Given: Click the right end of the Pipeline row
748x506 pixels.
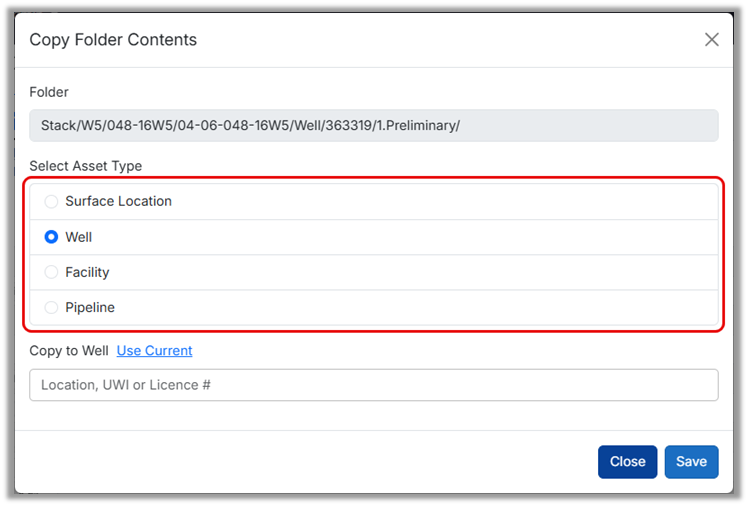Looking at the screenshot, I should [x=690, y=308].
